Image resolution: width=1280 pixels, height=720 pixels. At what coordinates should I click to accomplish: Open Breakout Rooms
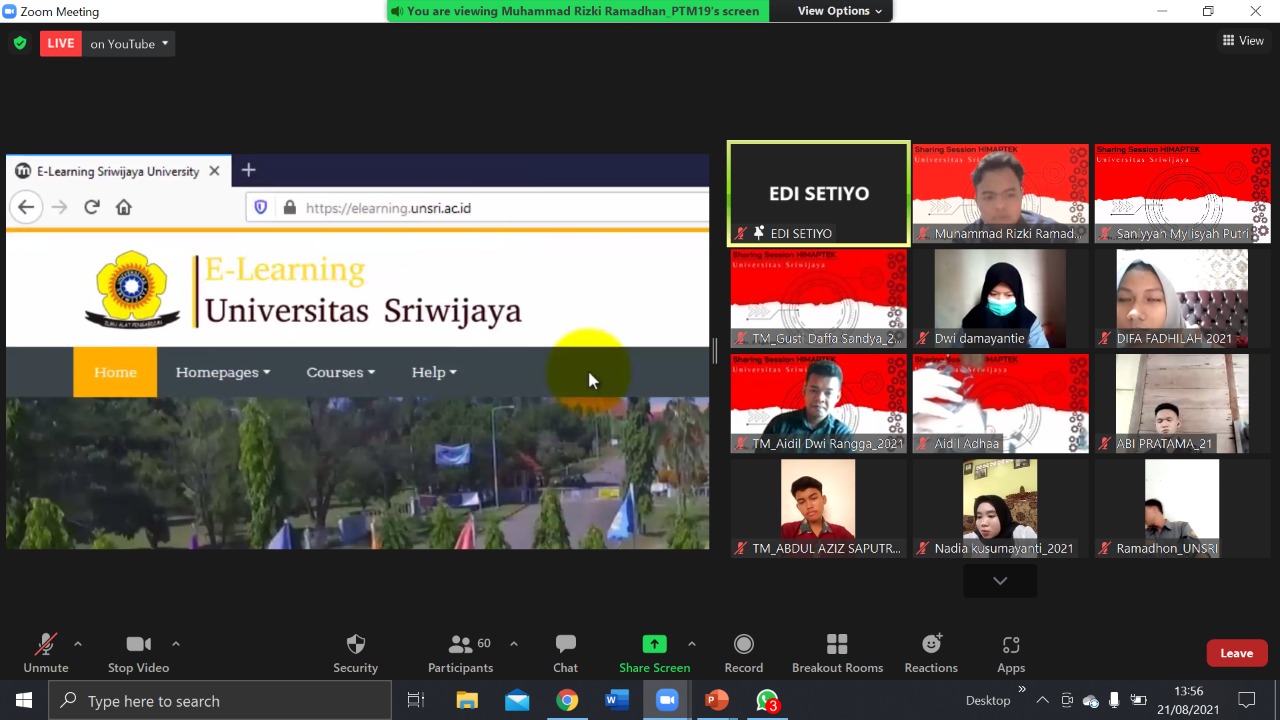[x=837, y=653]
